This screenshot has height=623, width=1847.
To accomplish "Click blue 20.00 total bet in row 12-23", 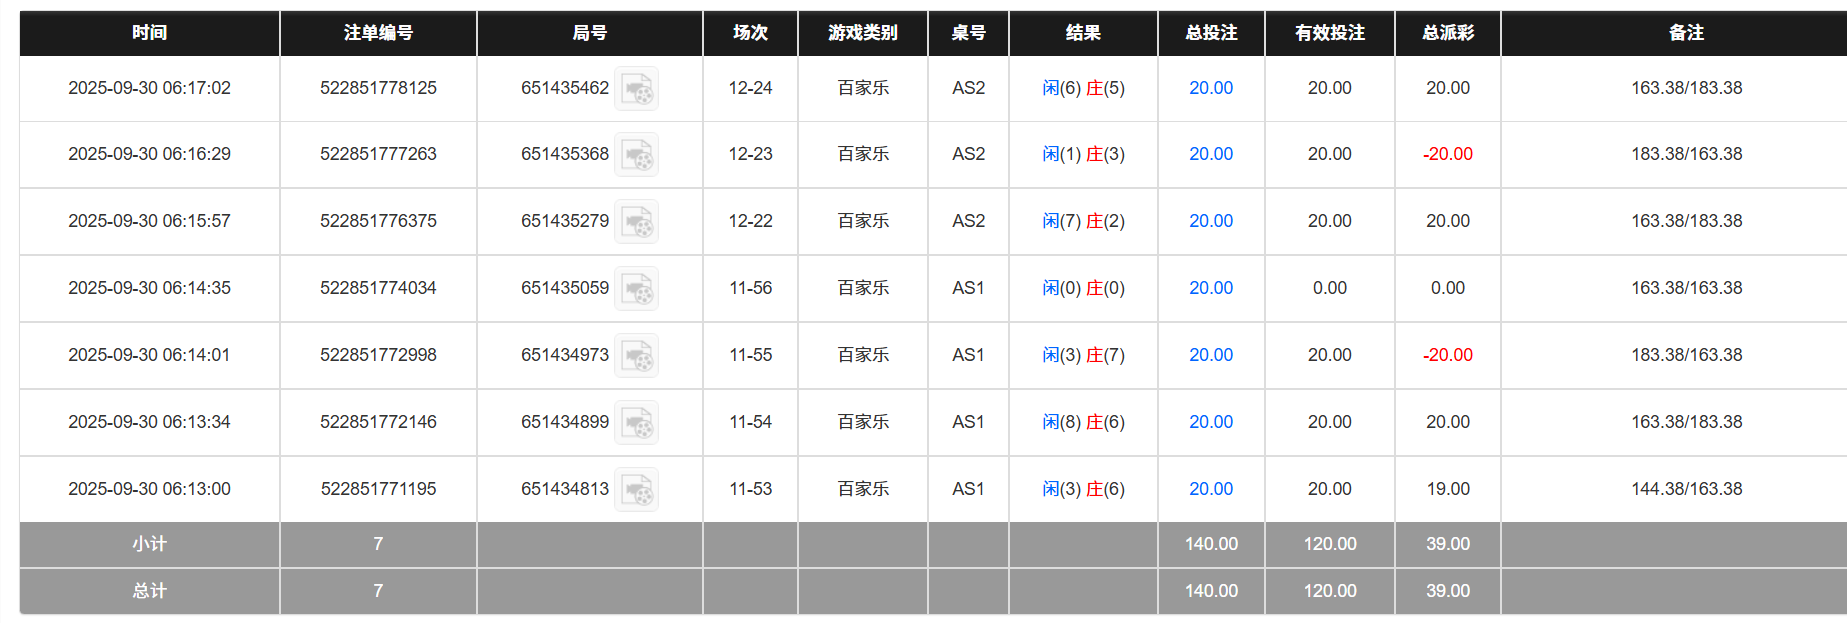I will point(1210,154).
